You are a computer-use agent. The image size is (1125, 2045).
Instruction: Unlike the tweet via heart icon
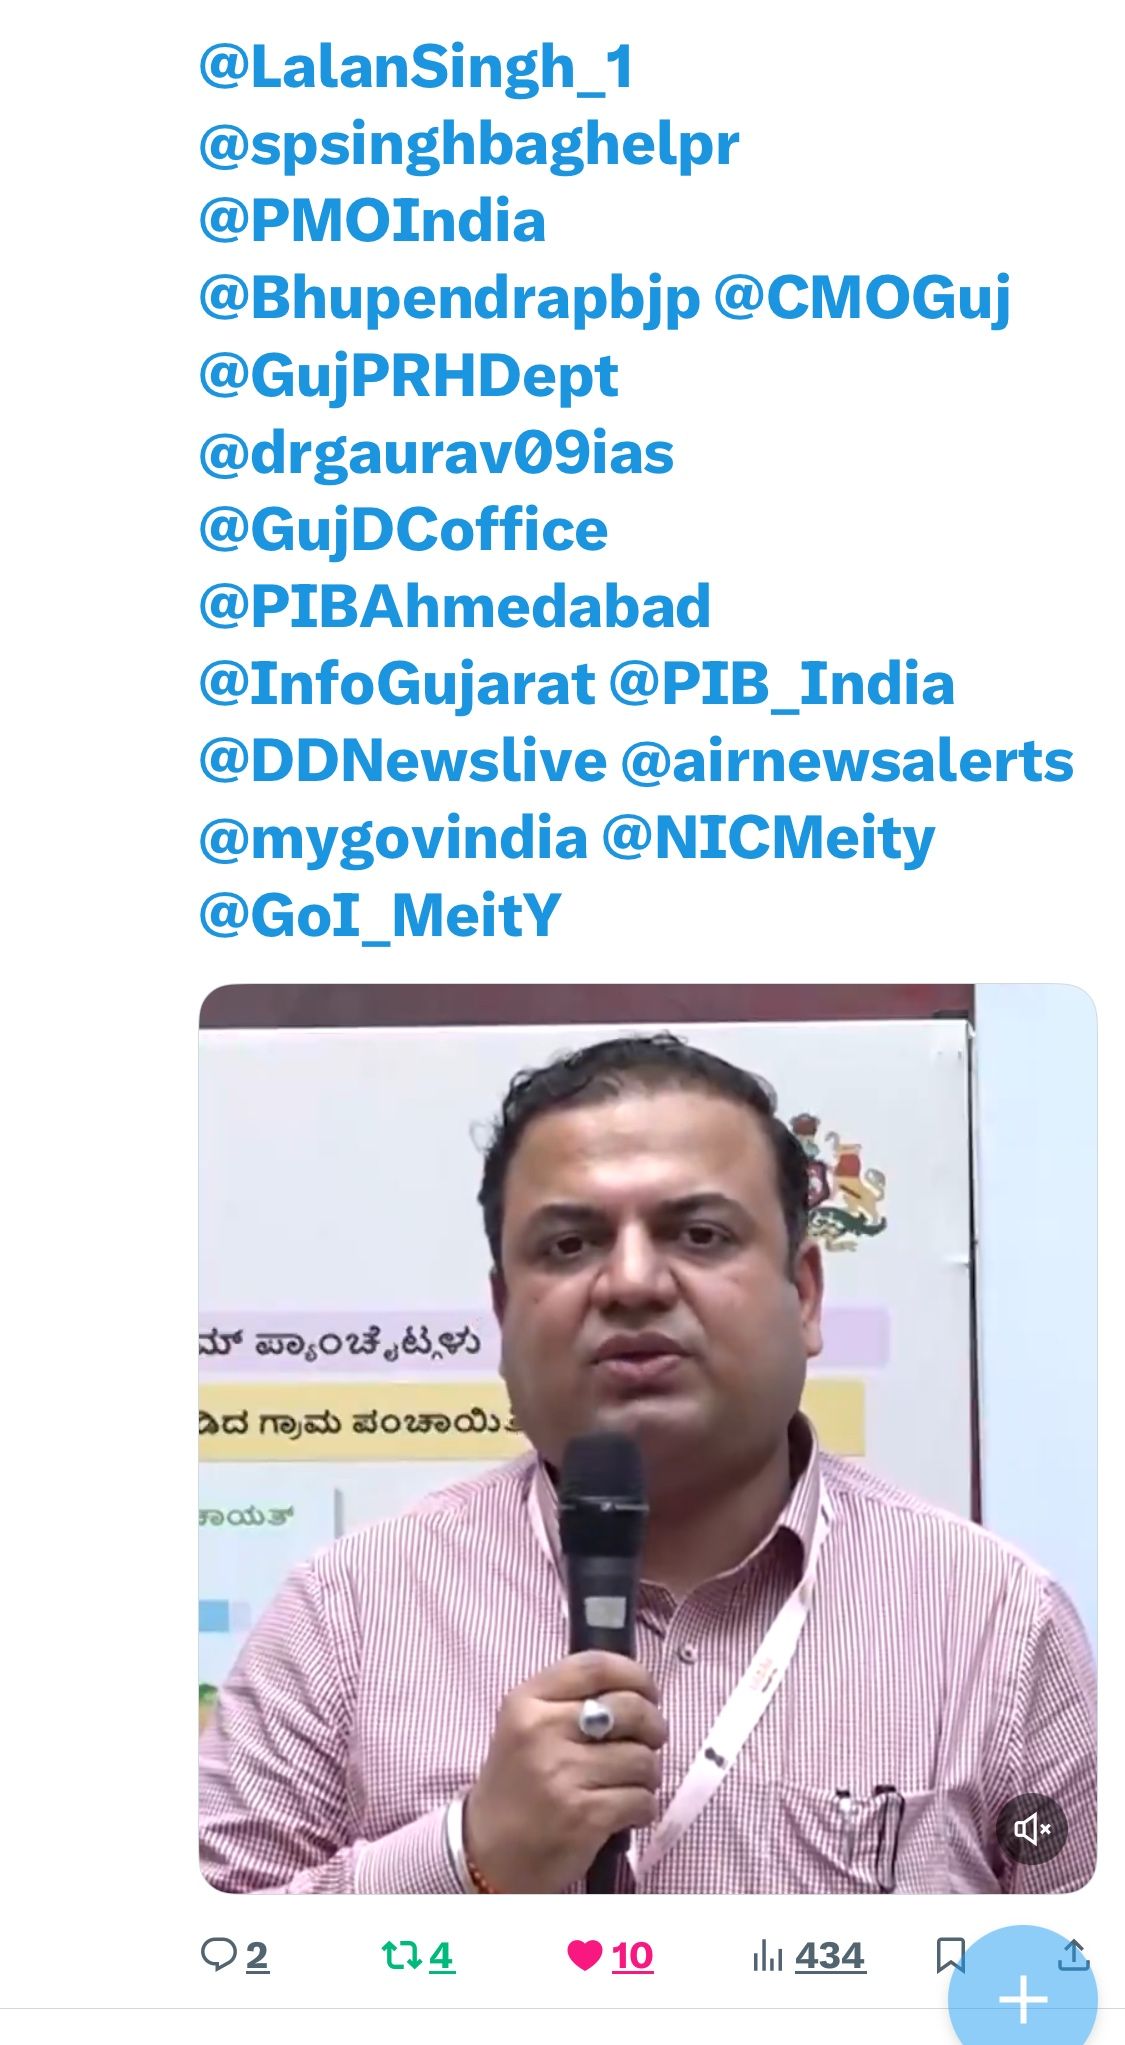click(584, 1954)
